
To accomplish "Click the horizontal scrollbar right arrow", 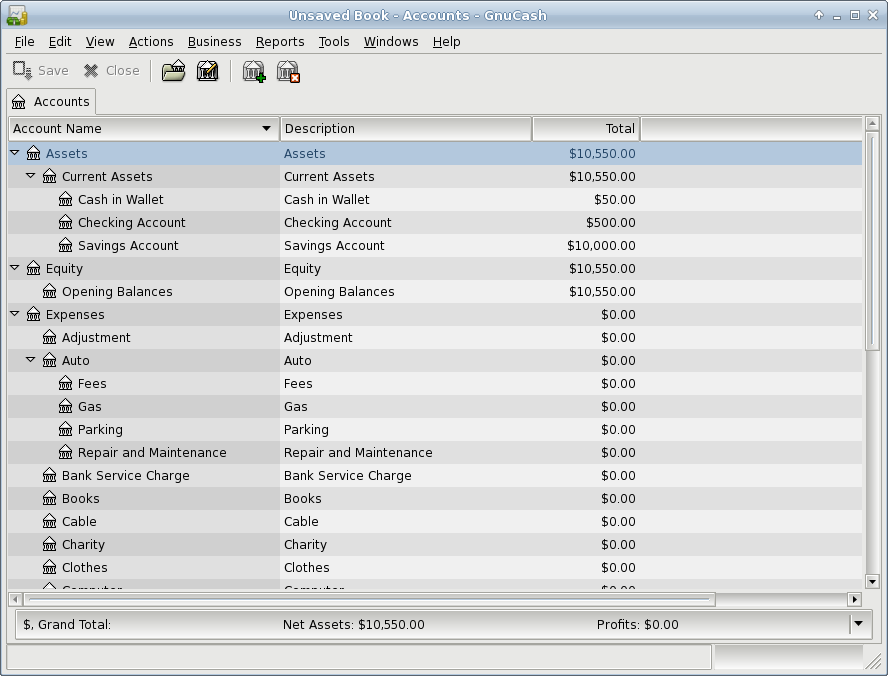I will pos(855,599).
